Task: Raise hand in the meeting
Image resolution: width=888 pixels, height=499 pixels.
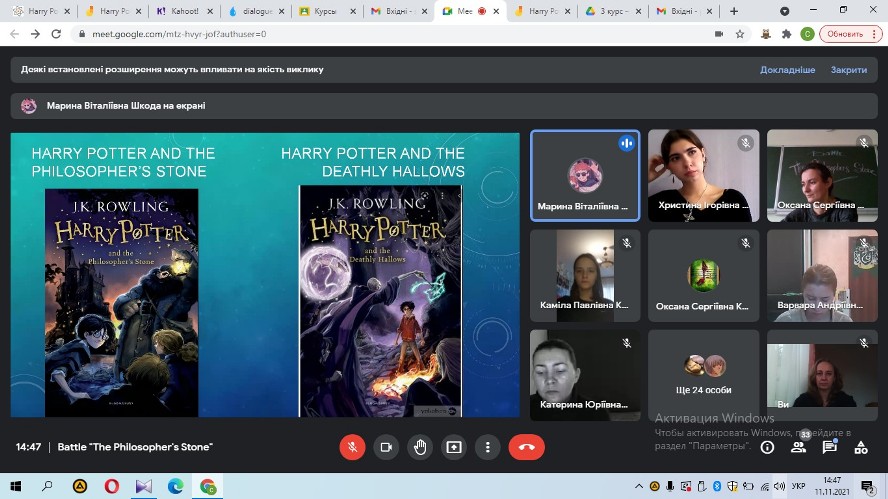Action: point(420,447)
